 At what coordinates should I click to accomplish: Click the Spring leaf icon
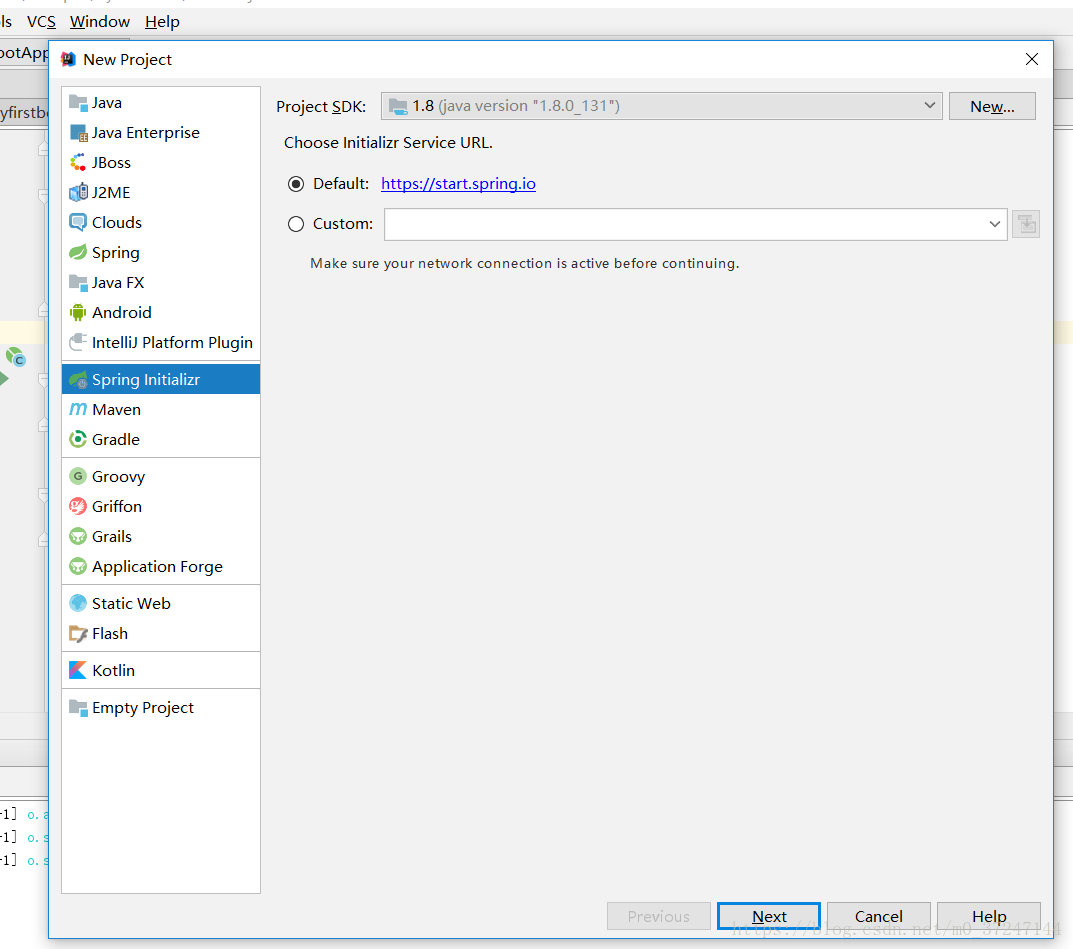coord(78,252)
